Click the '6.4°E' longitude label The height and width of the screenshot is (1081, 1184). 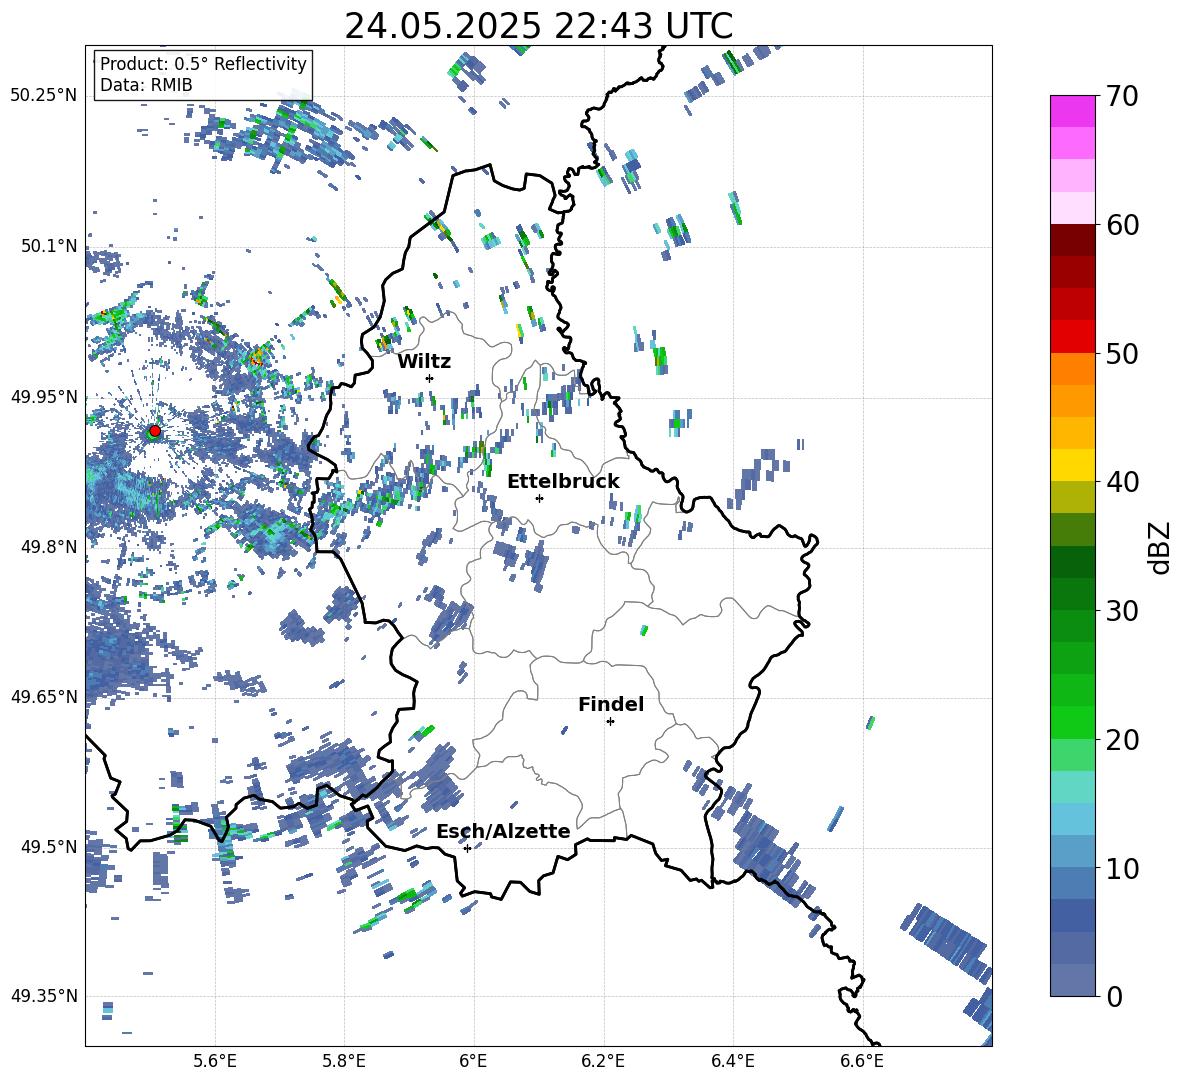732,1061
